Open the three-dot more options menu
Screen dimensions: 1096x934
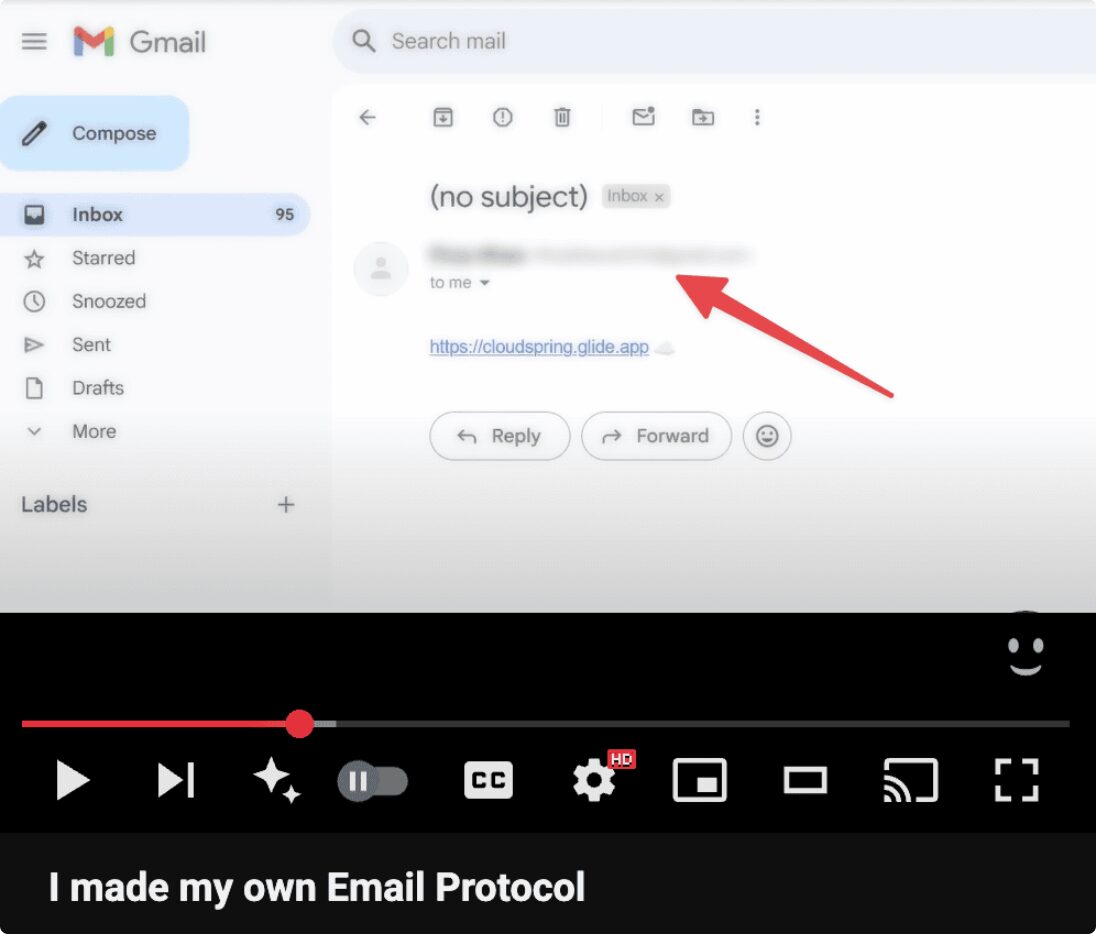click(757, 118)
